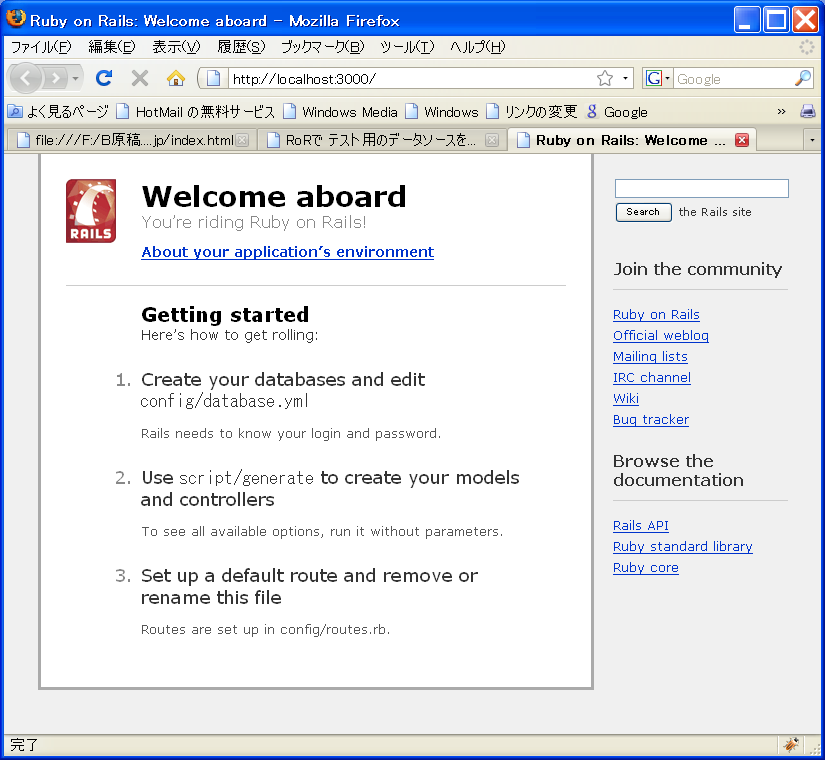Close the 'RoRで テスト用のデータソースを' tab

[492, 140]
